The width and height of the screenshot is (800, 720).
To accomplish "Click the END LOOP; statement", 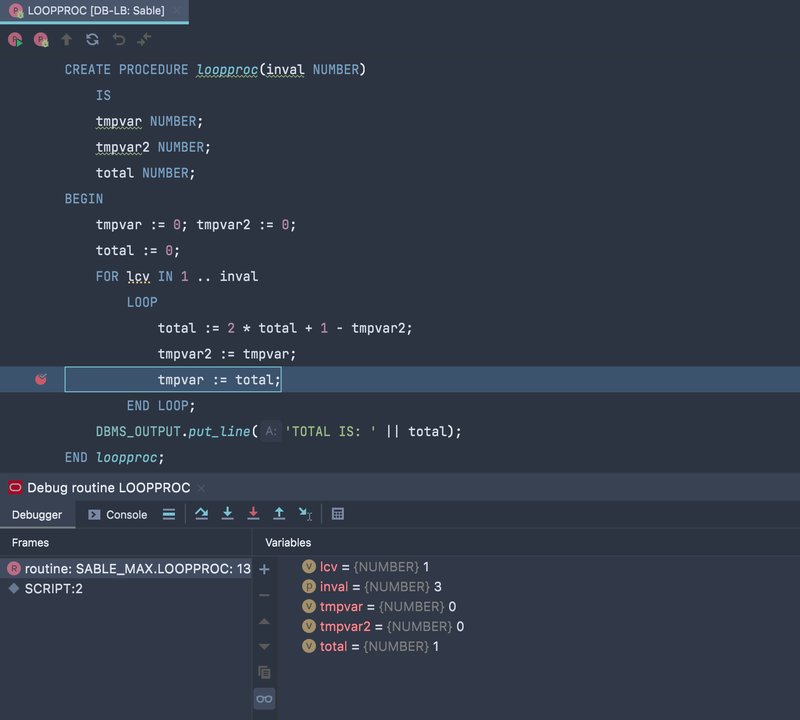I will click(161, 406).
